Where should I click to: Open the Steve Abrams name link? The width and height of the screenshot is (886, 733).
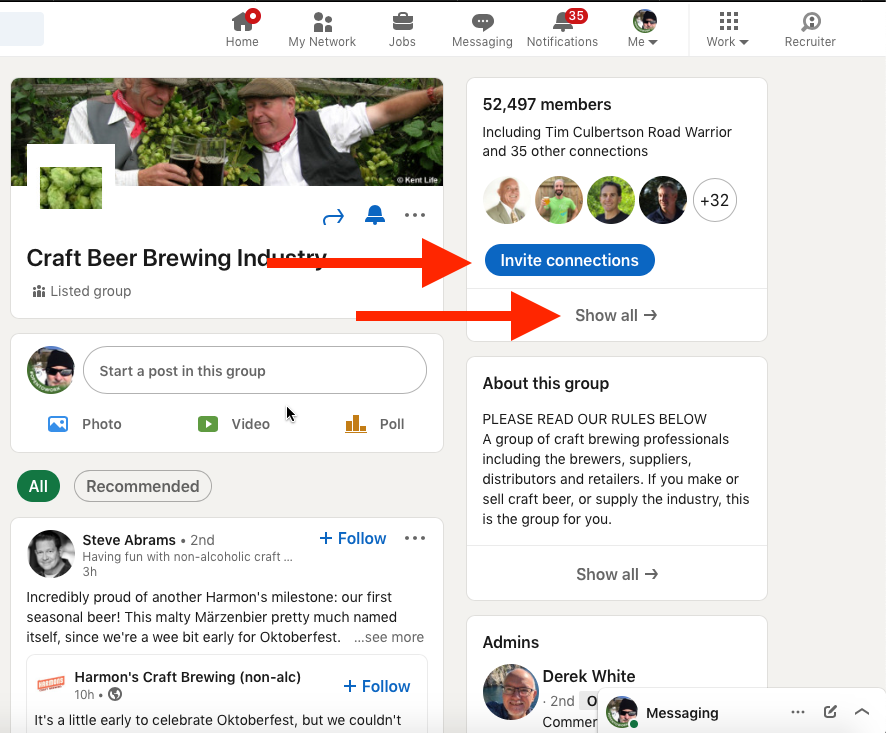[129, 540]
